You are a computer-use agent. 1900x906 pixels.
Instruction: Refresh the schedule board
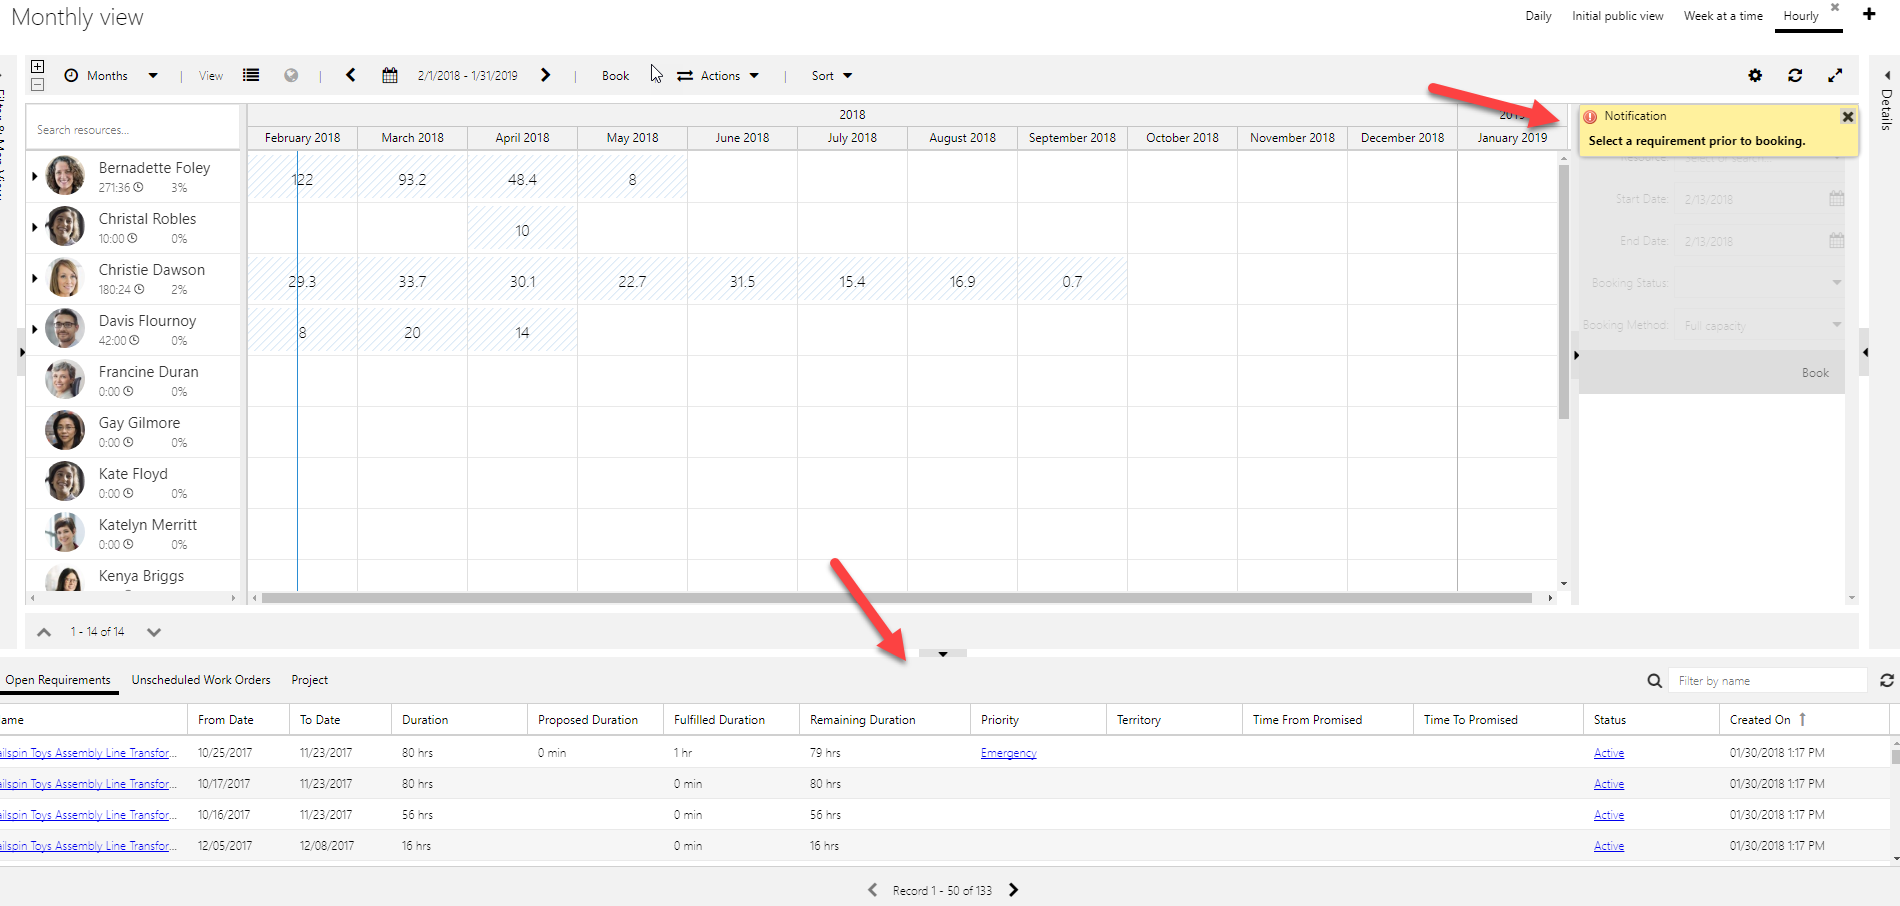pyautogui.click(x=1795, y=76)
